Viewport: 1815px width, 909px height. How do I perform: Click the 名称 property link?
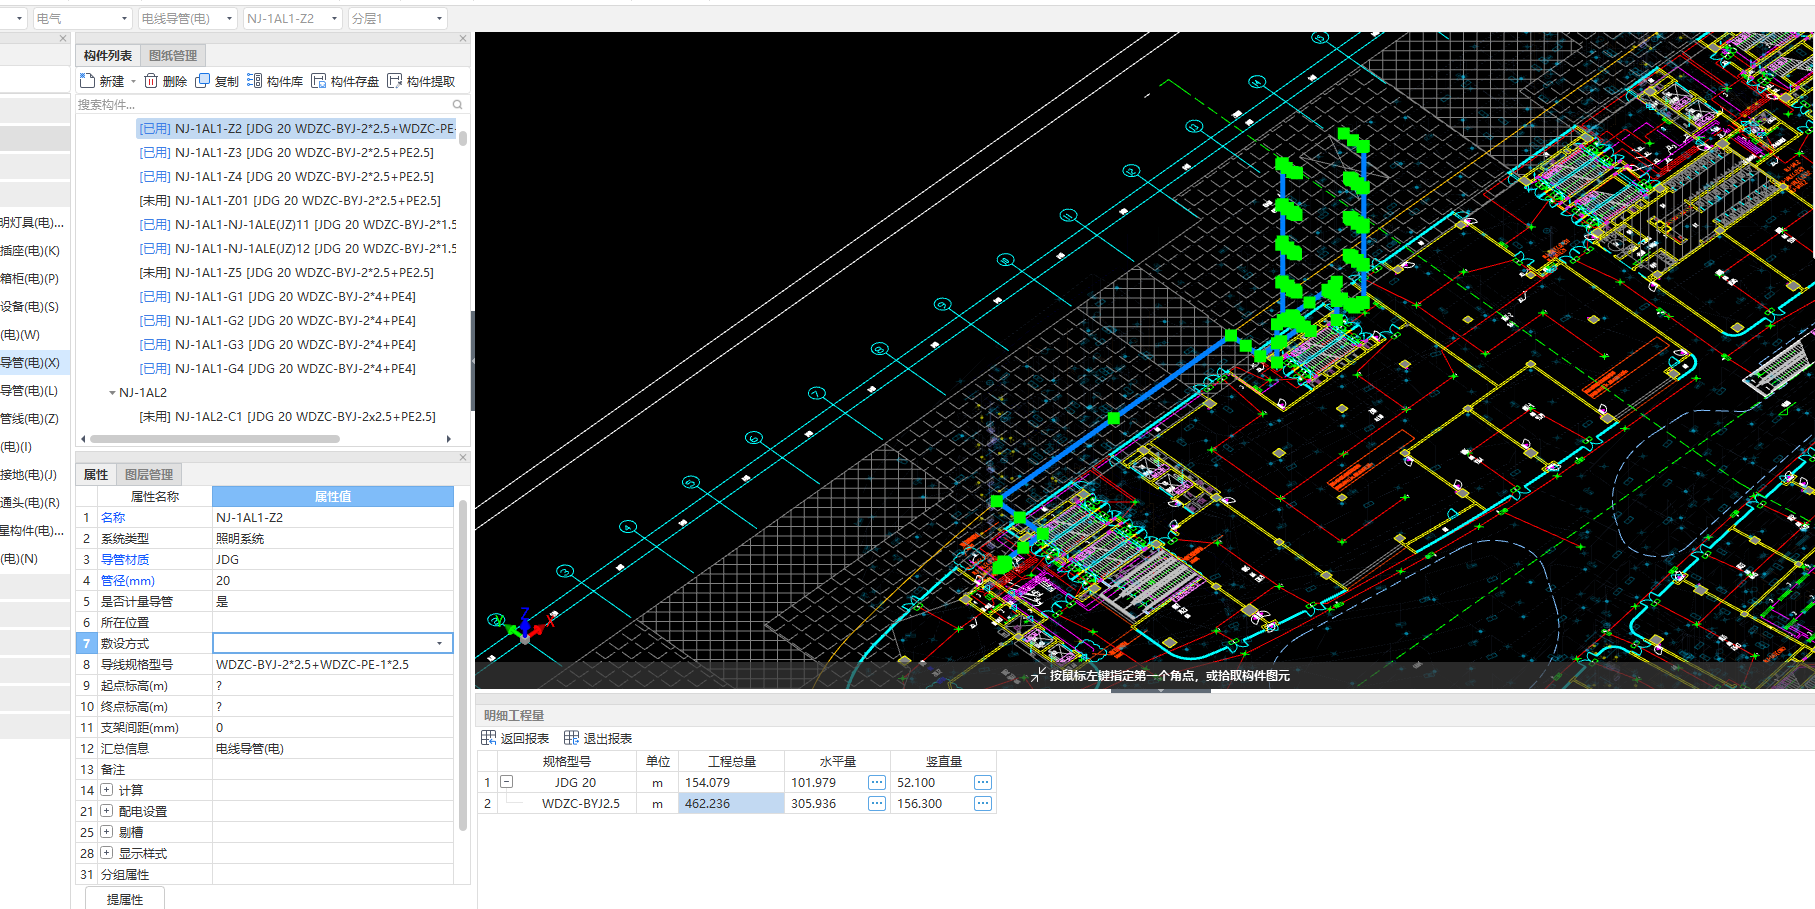113,517
